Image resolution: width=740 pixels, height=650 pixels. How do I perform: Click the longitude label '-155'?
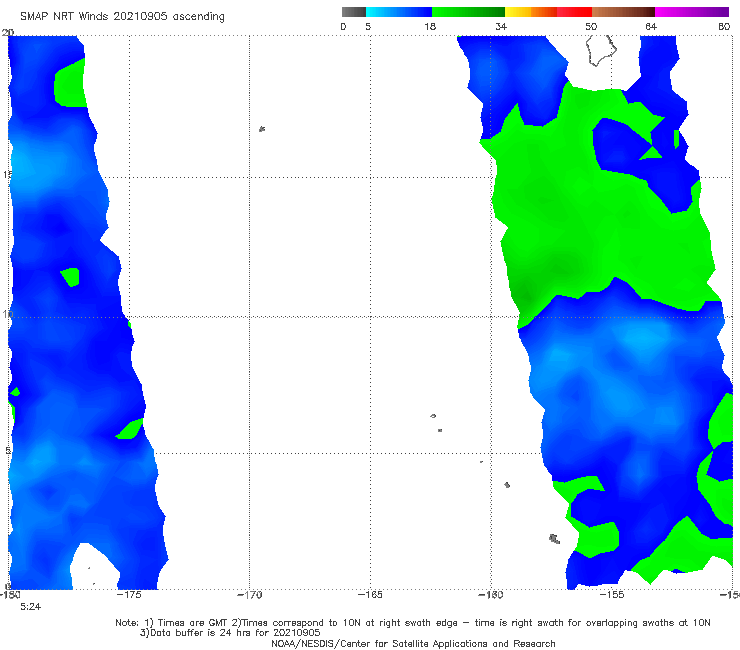(x=612, y=595)
